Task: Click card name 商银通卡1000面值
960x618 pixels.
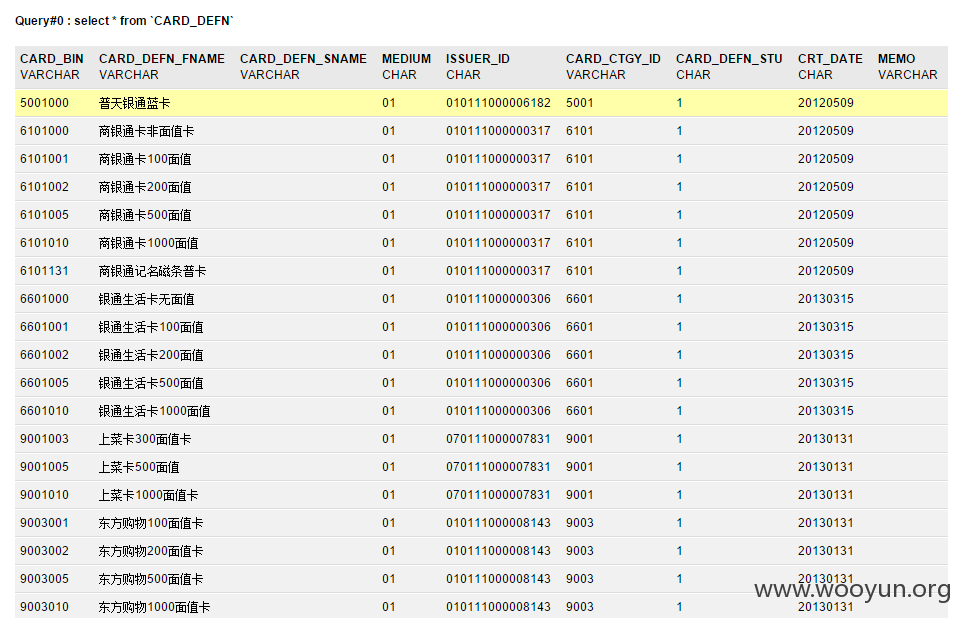Action: coord(149,243)
